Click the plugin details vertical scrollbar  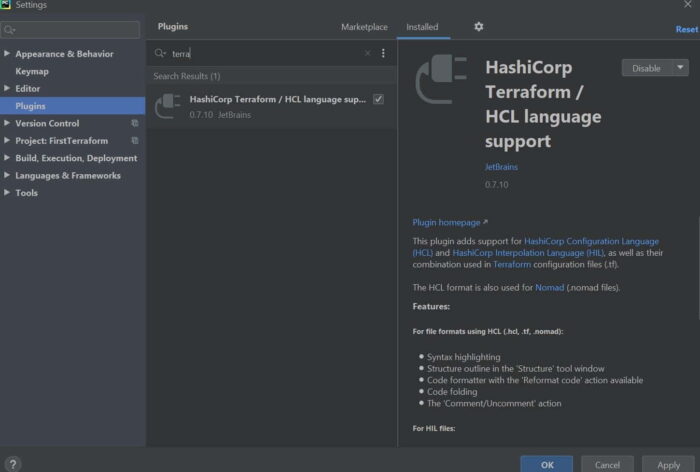pos(698,268)
